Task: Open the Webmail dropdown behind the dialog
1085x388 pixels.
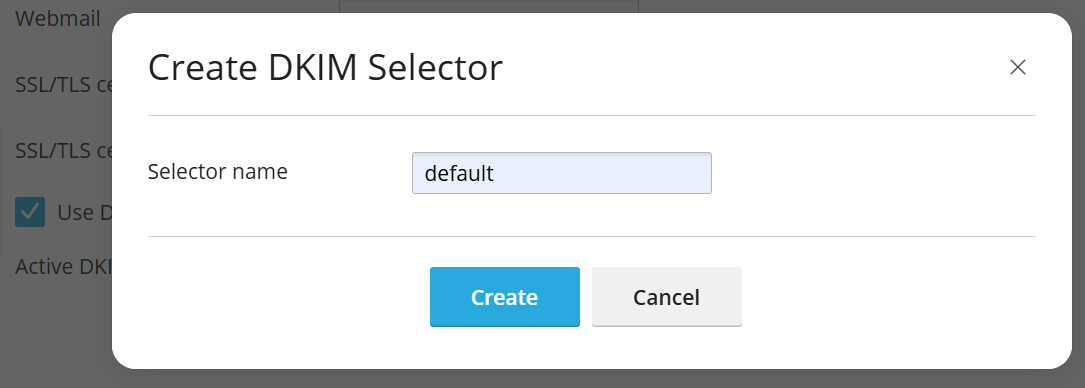Action: pyautogui.click(x=489, y=6)
